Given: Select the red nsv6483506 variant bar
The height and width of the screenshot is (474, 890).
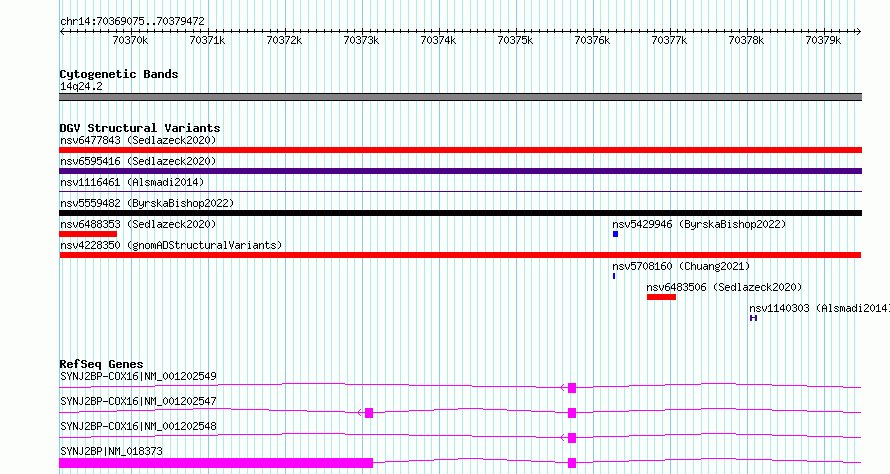Looking at the screenshot, I should pos(661,297).
